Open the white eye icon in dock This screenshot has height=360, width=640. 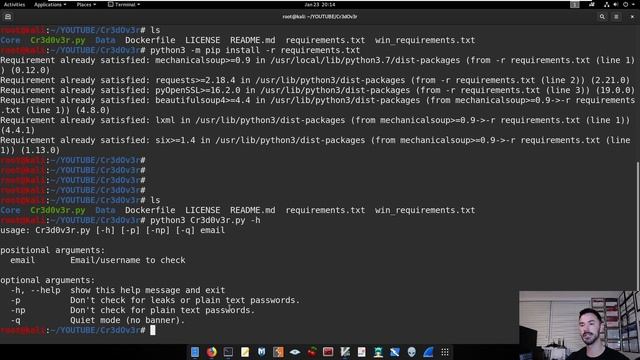pos(295,352)
